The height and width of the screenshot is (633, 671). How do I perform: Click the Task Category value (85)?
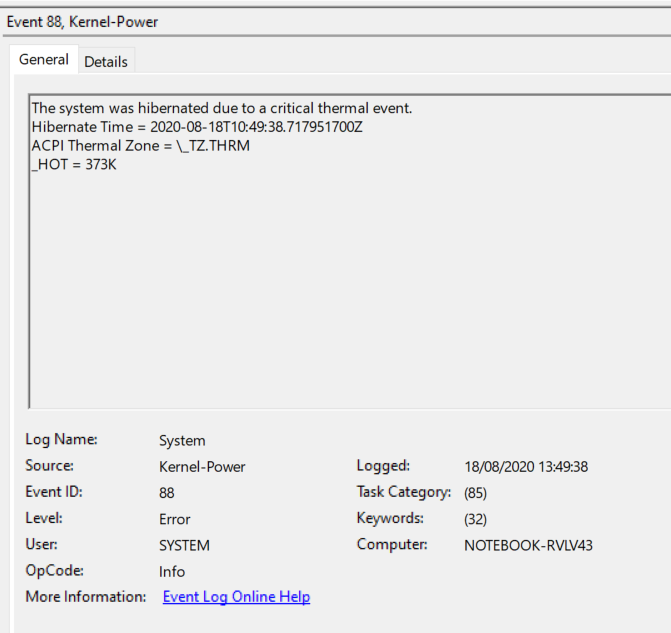(475, 493)
